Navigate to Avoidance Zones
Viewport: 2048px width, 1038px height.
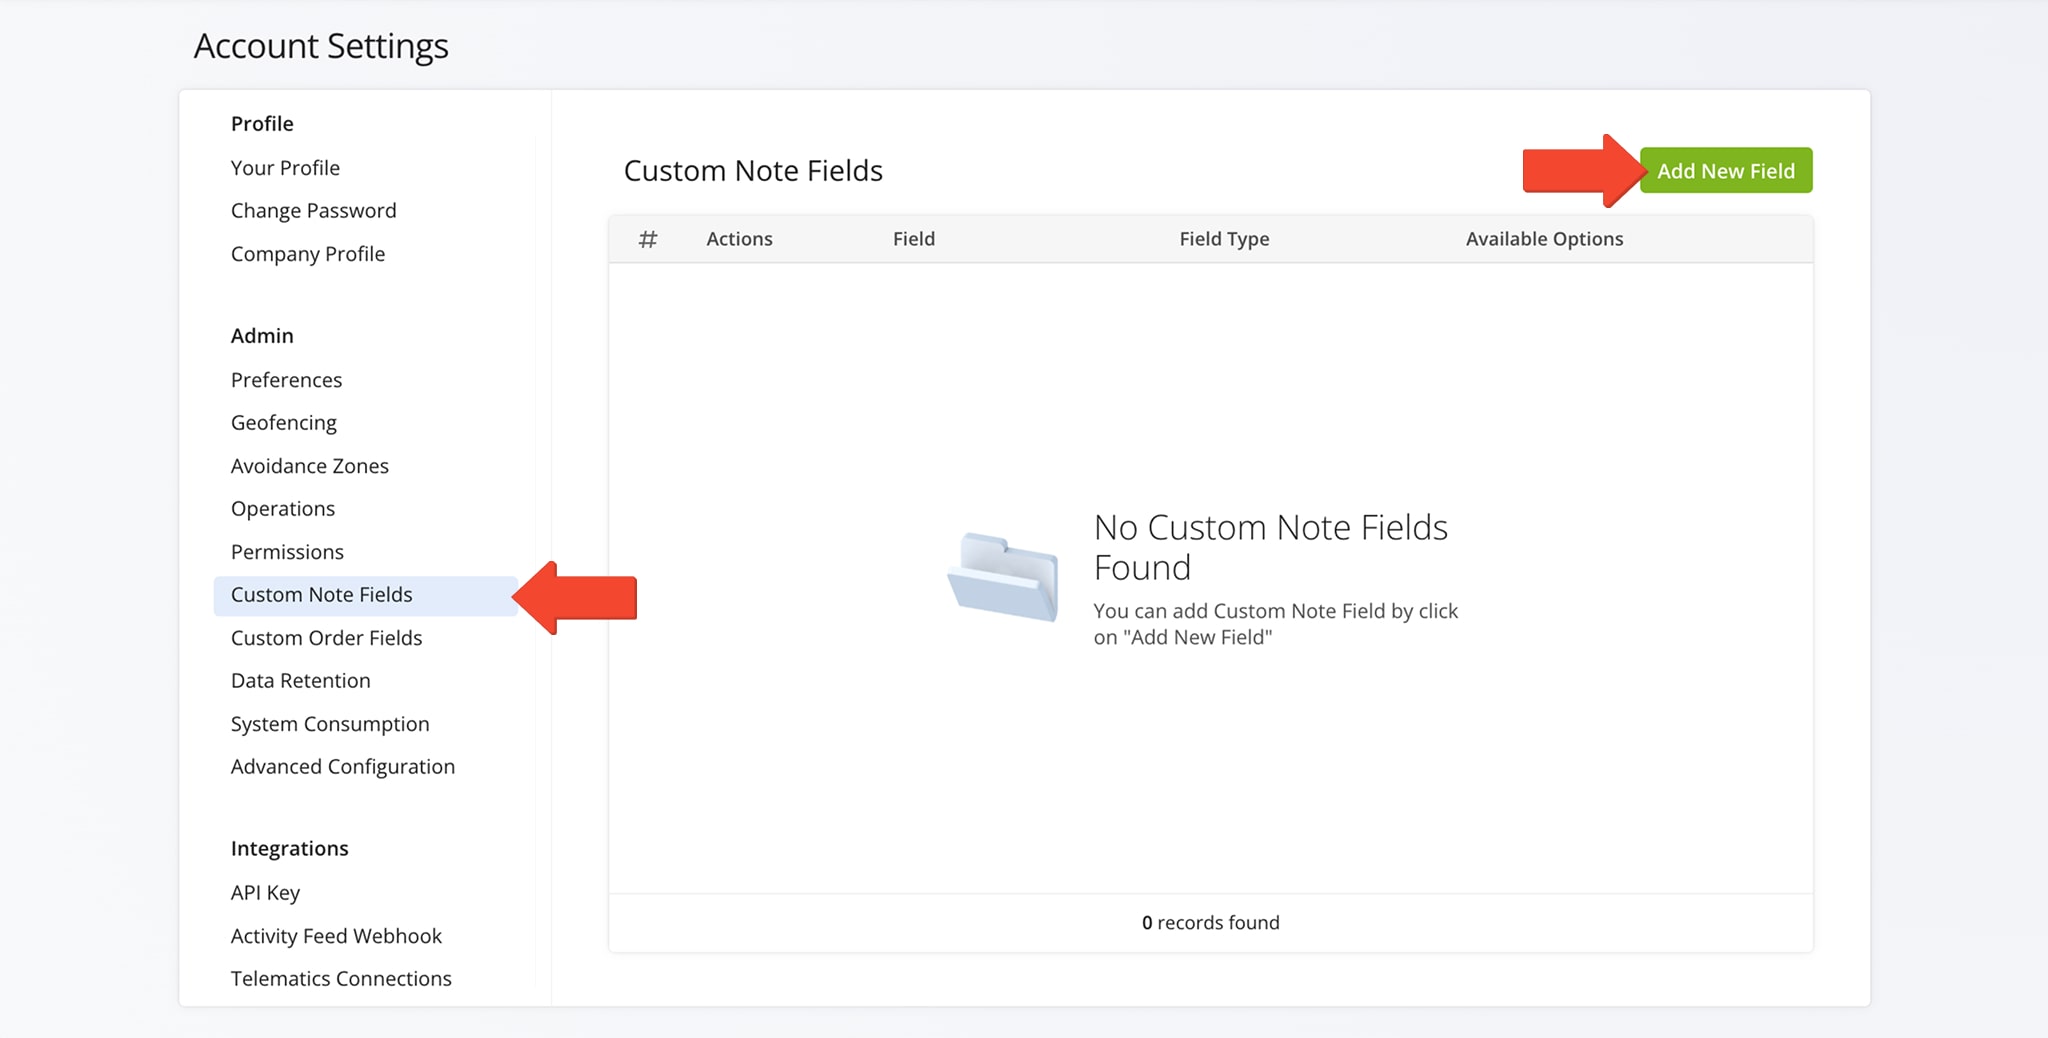click(x=310, y=466)
